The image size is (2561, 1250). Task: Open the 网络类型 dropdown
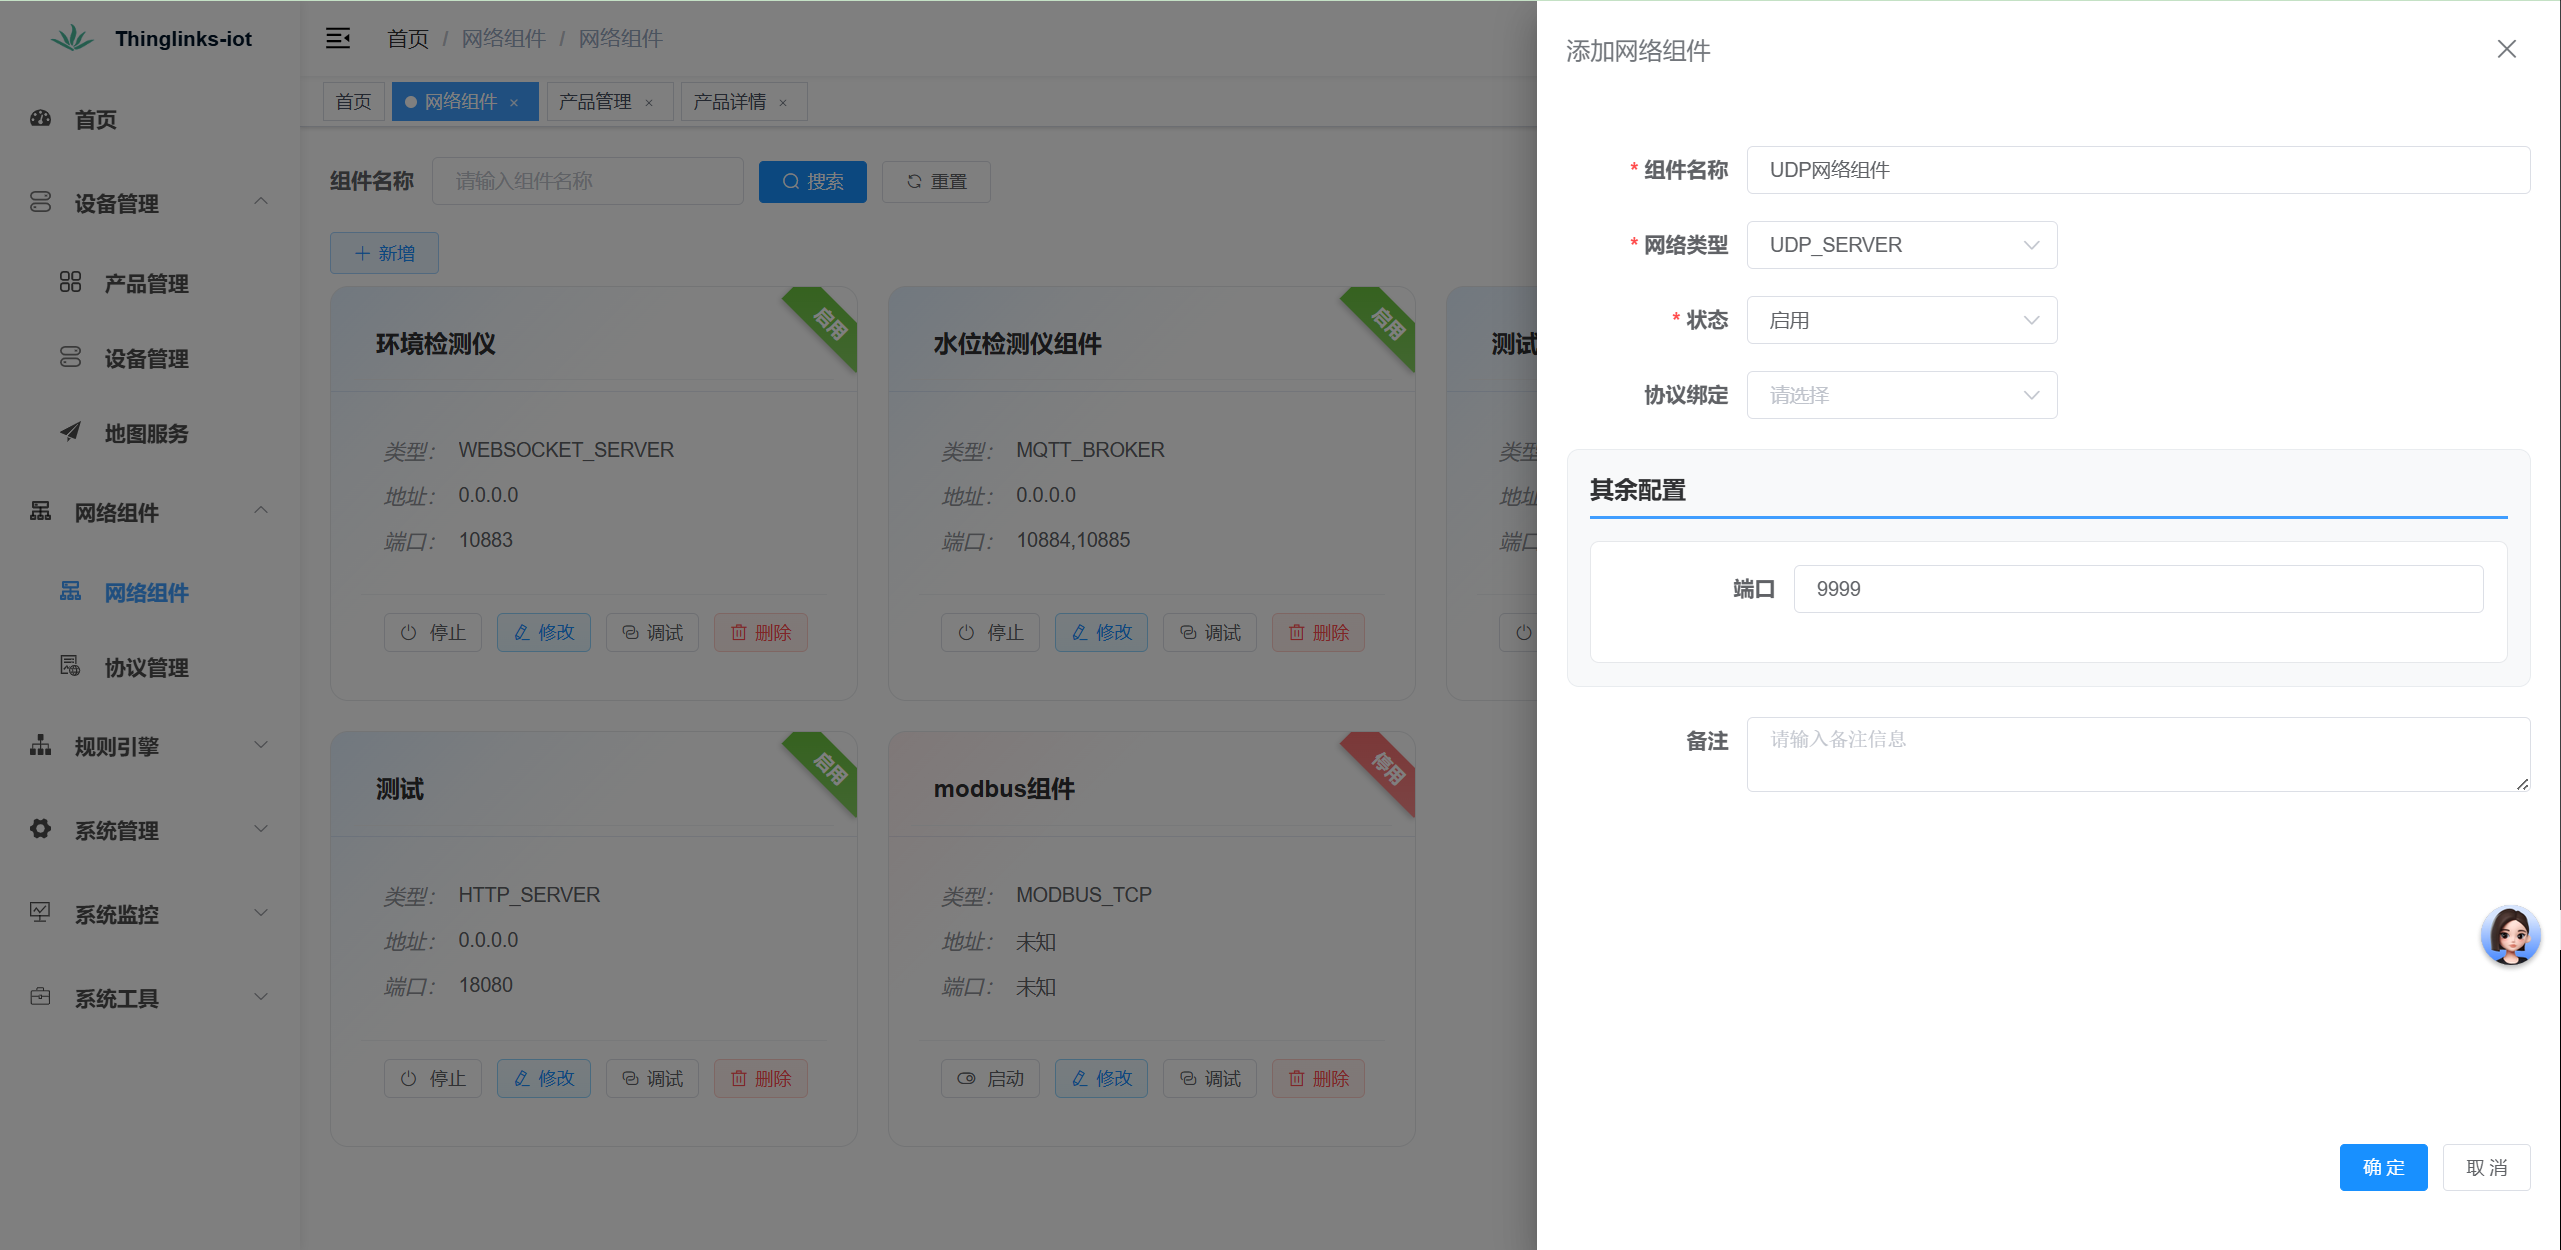point(1901,244)
